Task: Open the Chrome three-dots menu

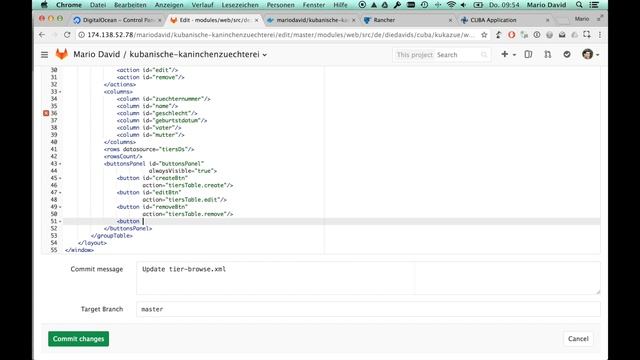Action: pyautogui.click(x=600, y=35)
